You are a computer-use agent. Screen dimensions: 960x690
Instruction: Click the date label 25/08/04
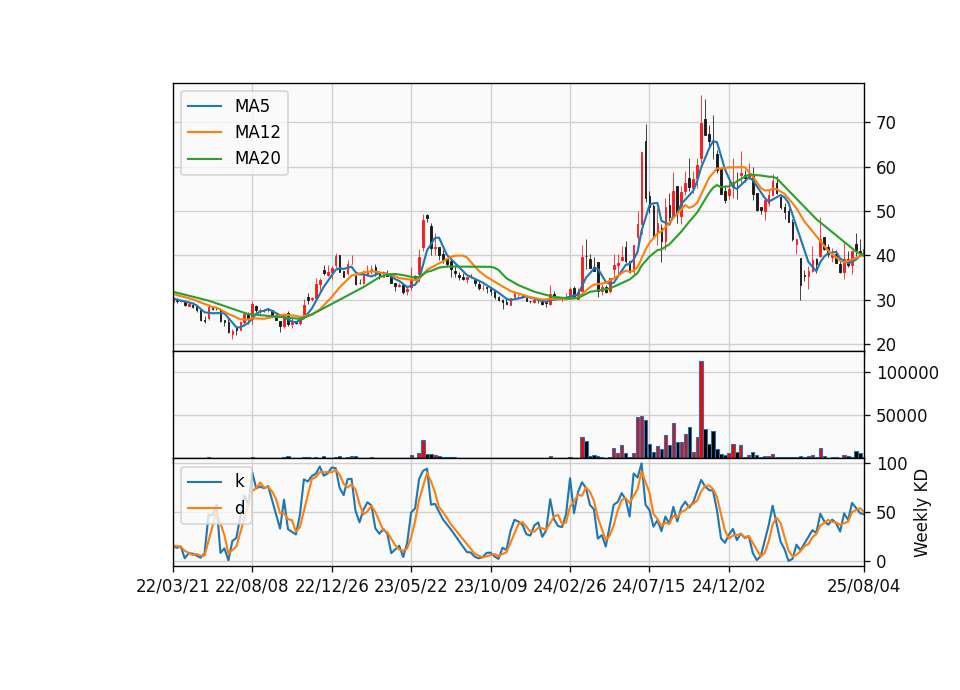864,586
